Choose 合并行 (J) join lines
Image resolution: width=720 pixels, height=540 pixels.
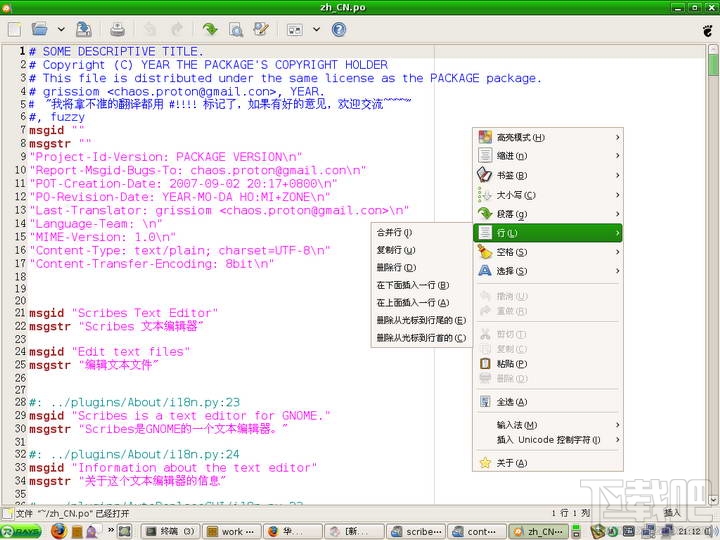[422, 232]
